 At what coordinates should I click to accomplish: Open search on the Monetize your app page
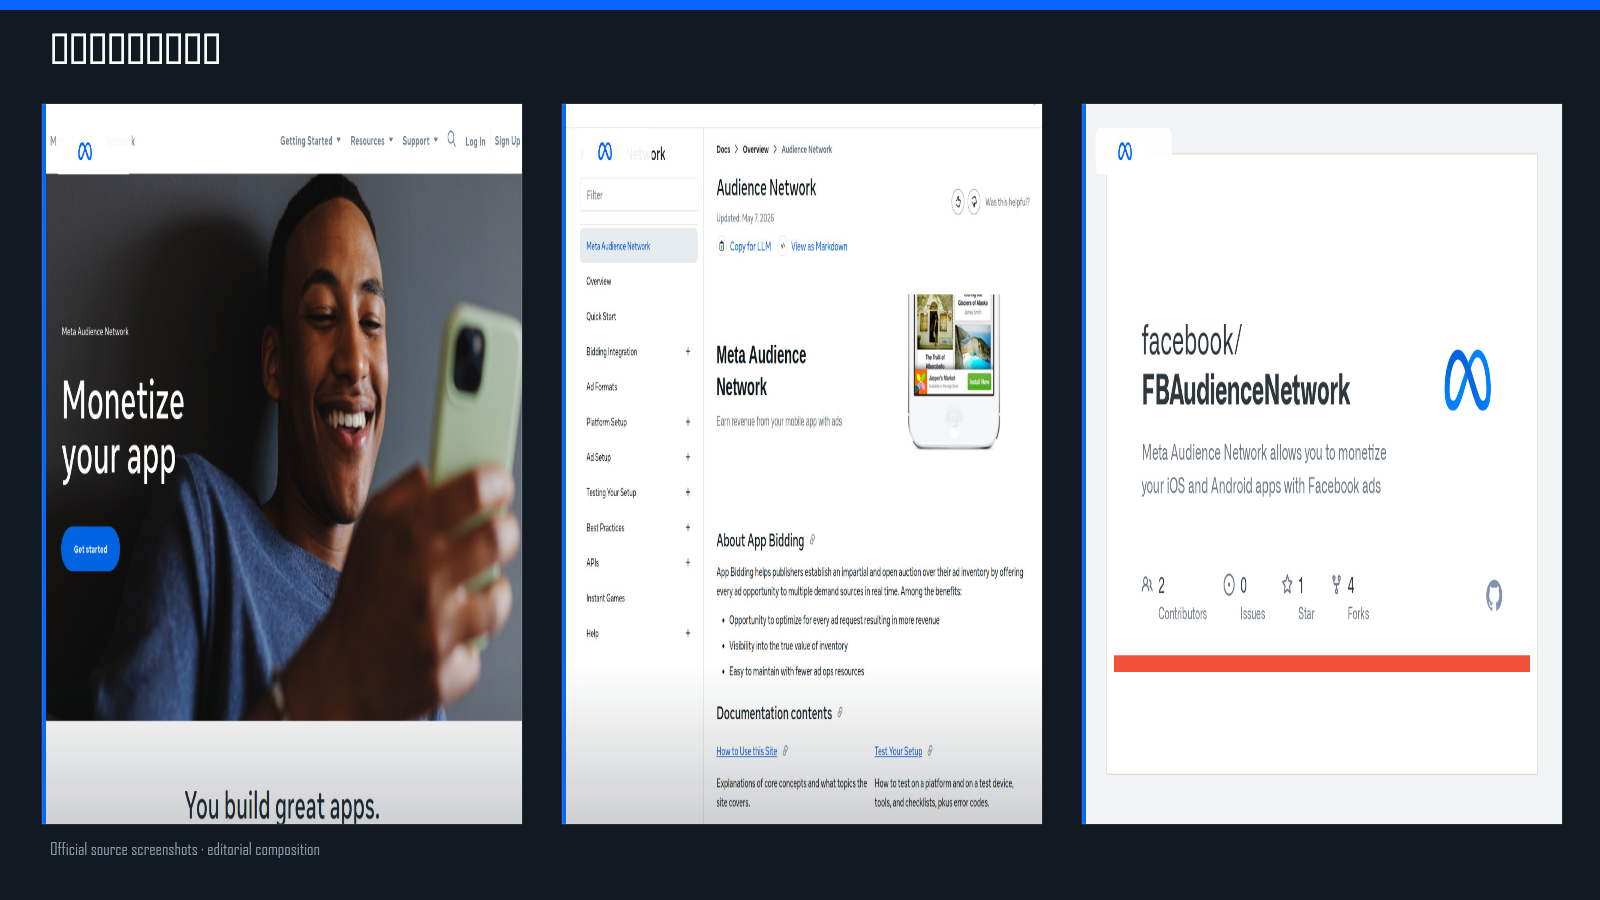[x=451, y=139]
